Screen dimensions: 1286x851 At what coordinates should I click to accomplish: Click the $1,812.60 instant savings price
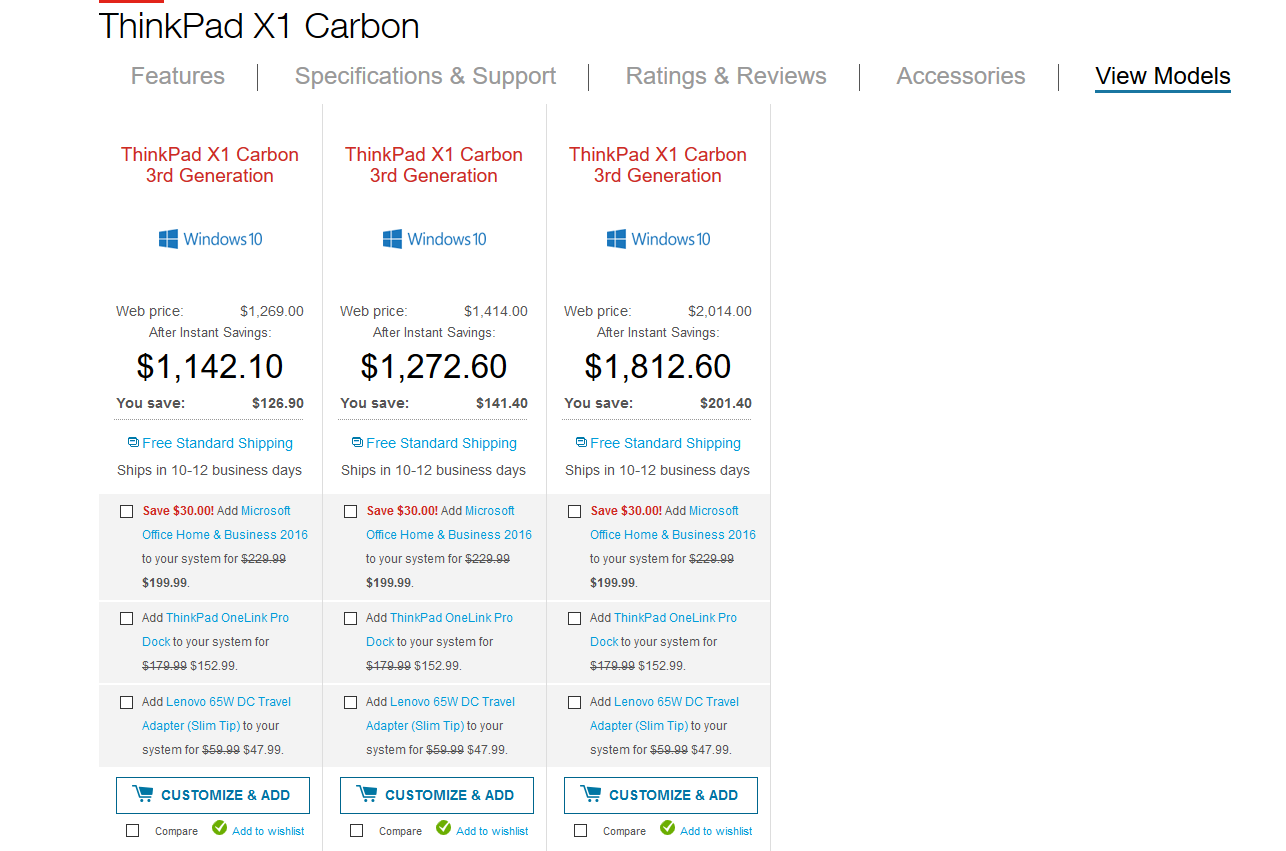658,367
